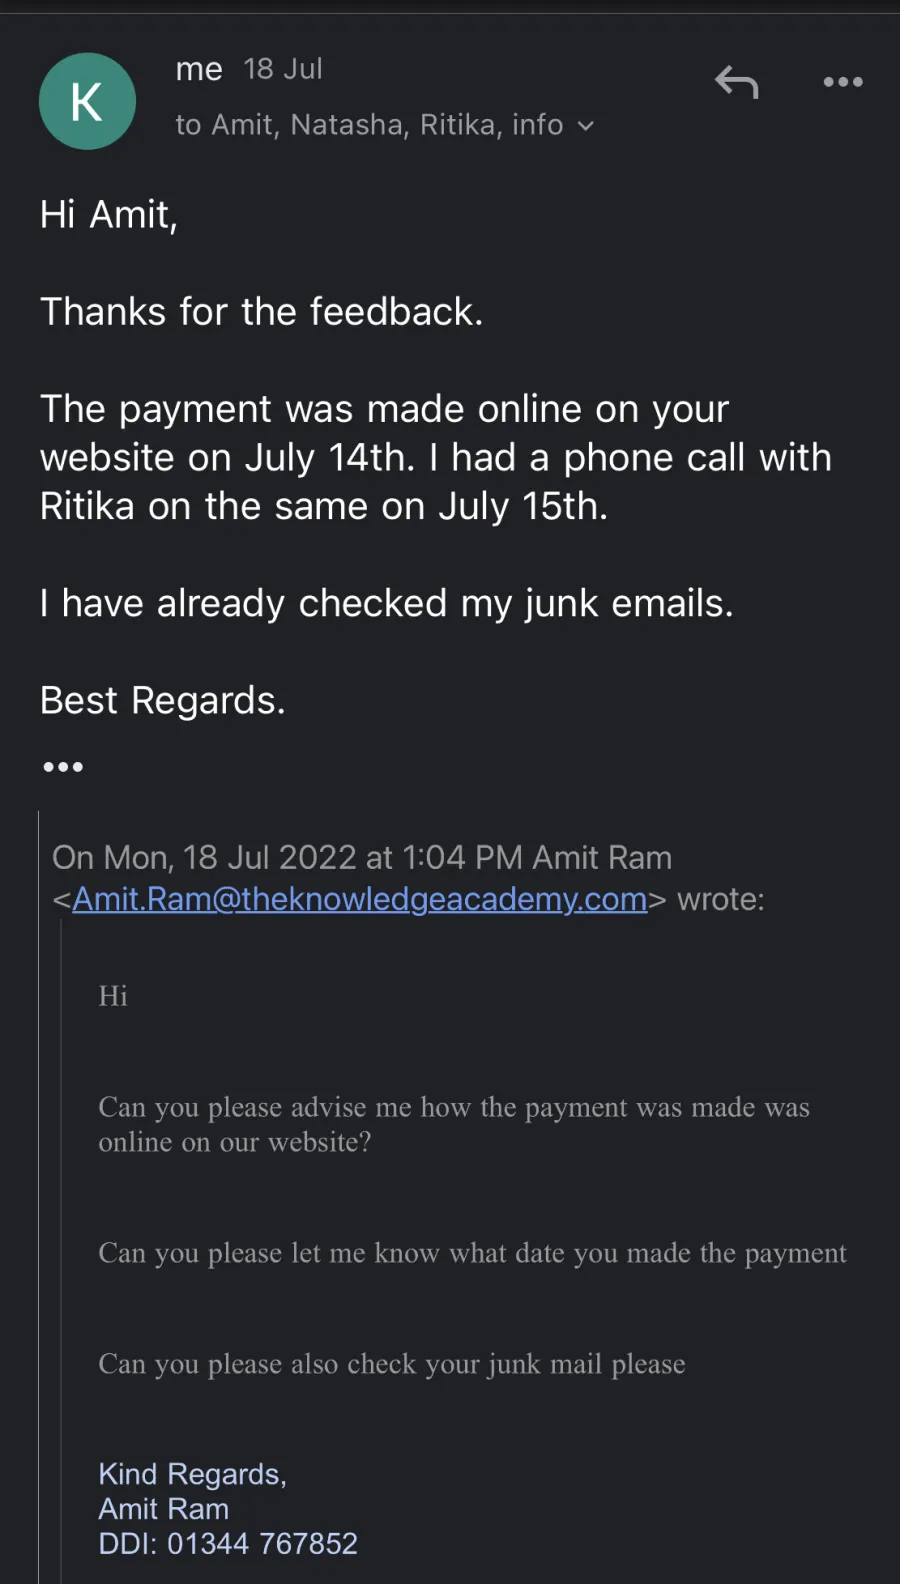Tap quoted line asking what date you paid
Screen dimensions: 900x1584
point(472,1253)
